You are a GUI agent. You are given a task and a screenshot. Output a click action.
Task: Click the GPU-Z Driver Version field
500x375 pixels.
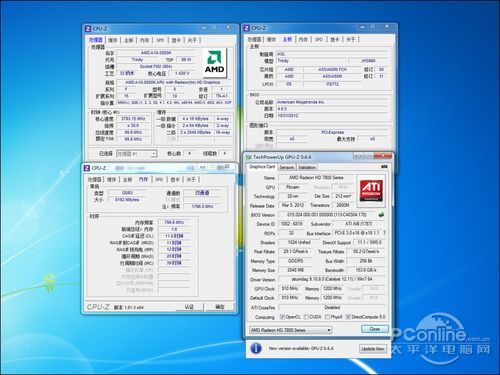[x=332, y=279]
